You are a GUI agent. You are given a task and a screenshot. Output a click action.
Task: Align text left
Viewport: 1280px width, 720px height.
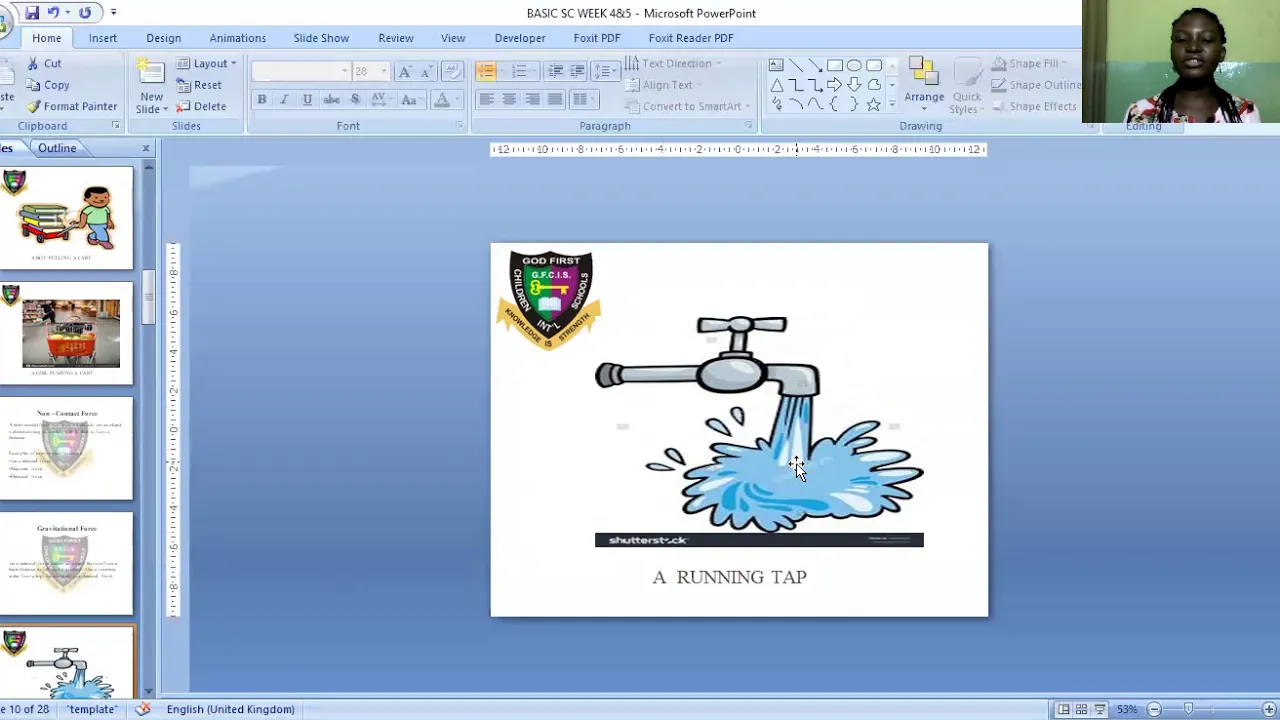click(x=486, y=99)
